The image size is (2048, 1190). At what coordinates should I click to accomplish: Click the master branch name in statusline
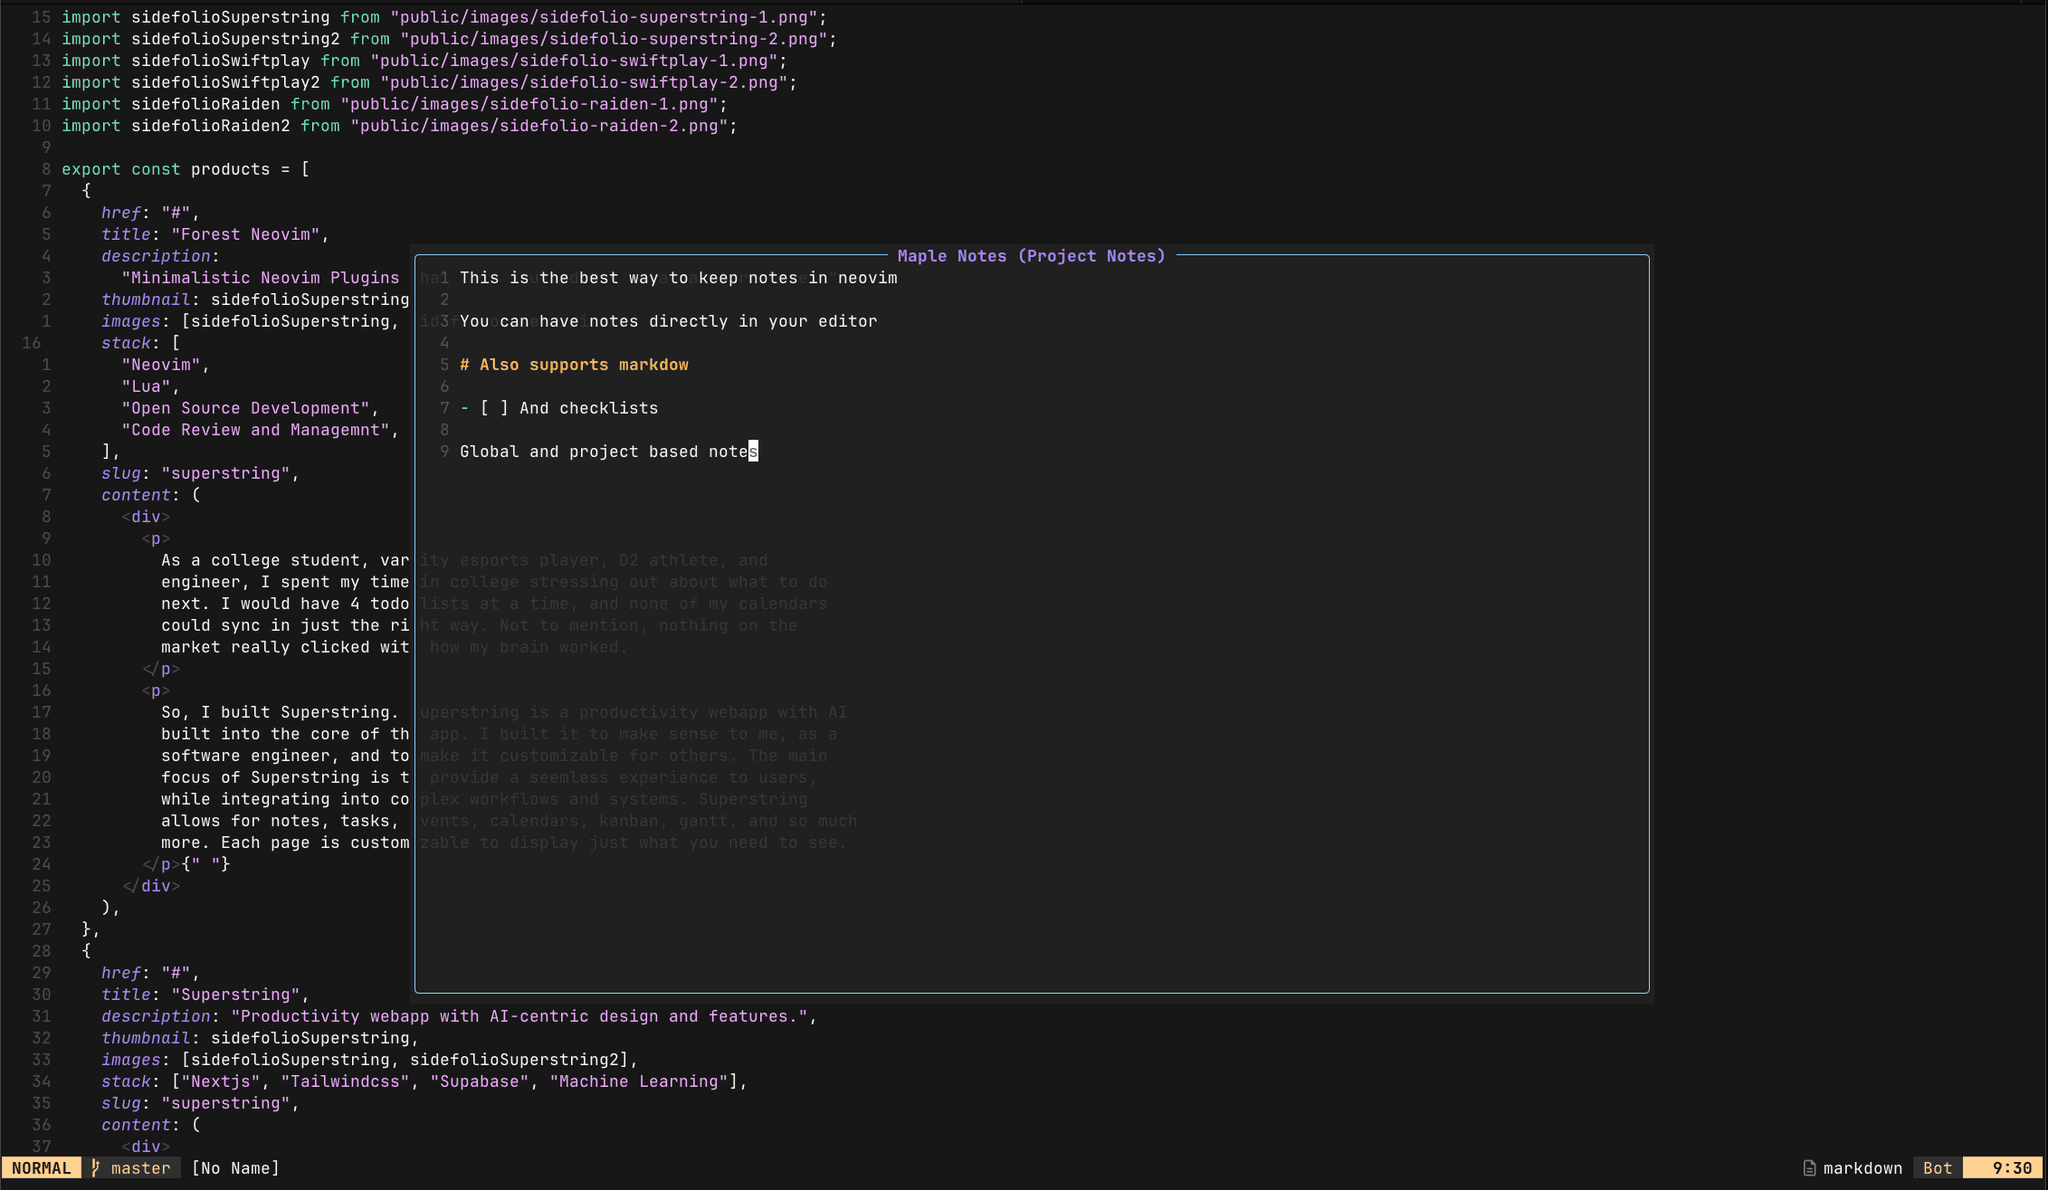pyautogui.click(x=140, y=1168)
